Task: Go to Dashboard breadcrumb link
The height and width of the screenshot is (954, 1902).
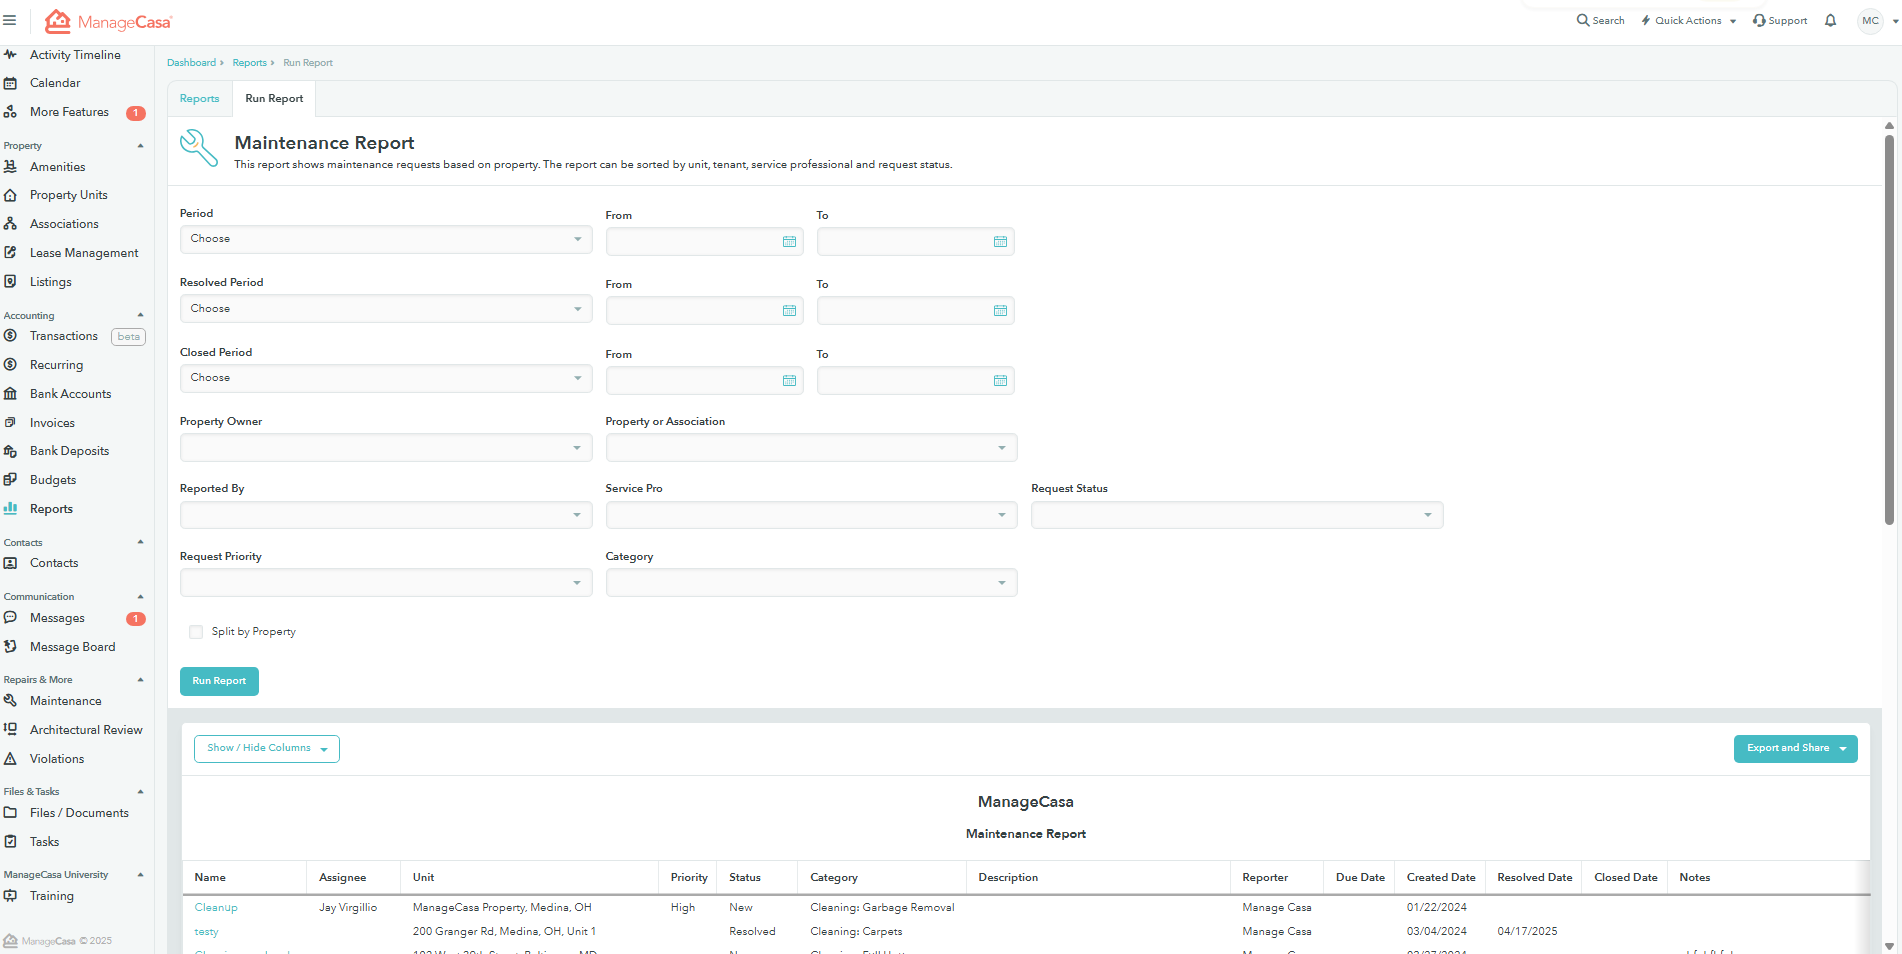Action: (x=191, y=63)
